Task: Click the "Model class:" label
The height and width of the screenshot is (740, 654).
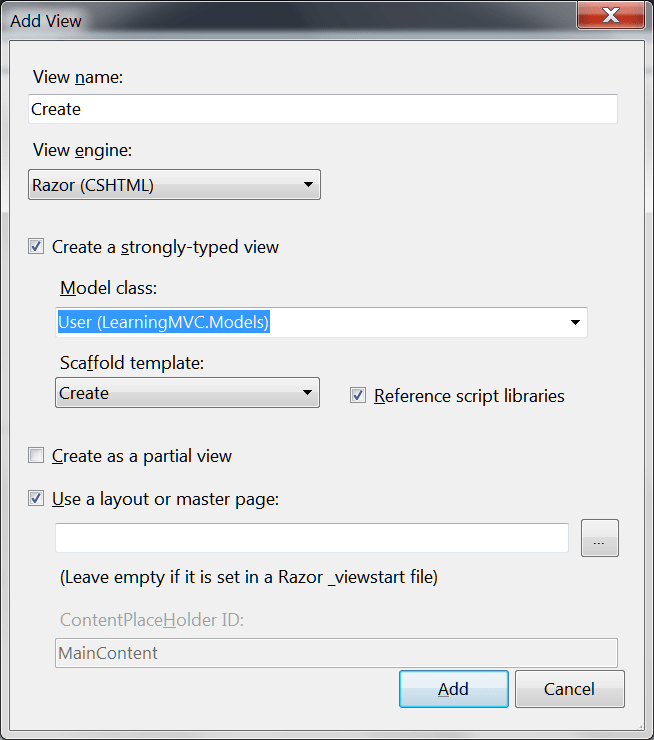Action: click(x=109, y=288)
